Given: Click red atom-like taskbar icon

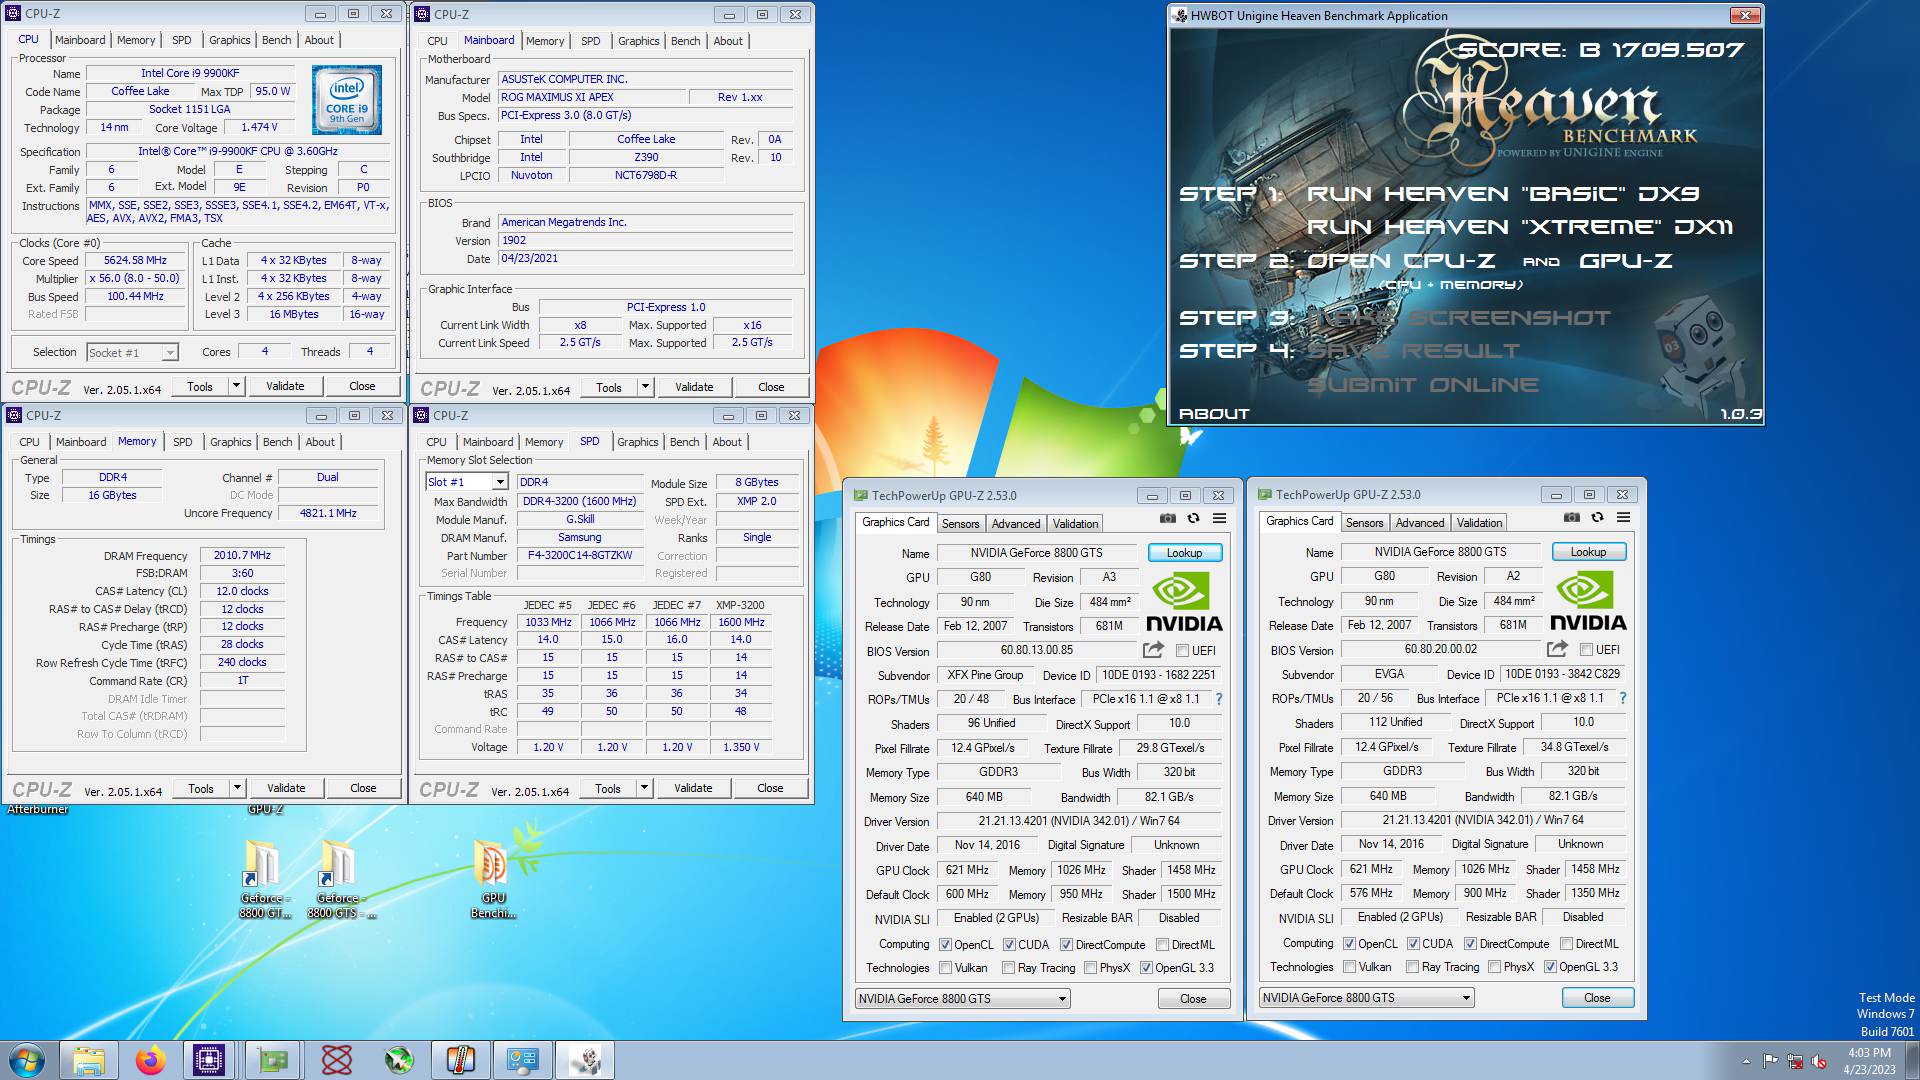Looking at the screenshot, I should 337,1060.
